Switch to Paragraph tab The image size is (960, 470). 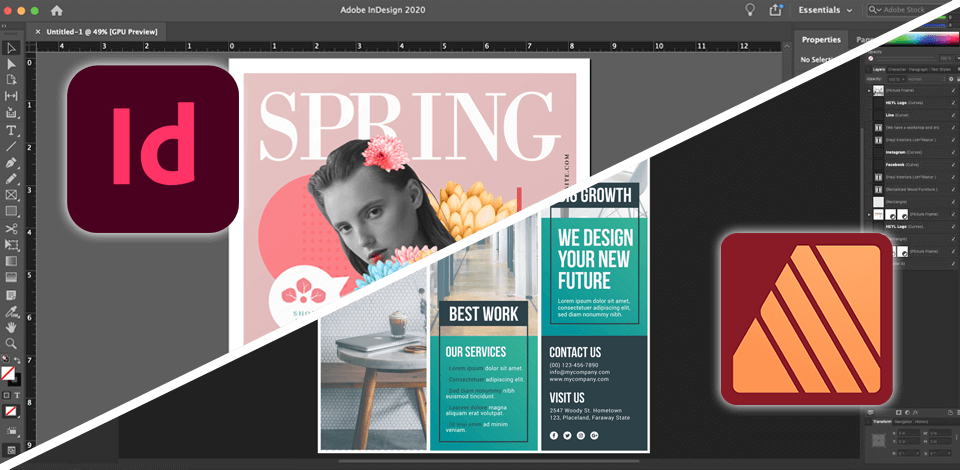pyautogui.click(x=918, y=70)
